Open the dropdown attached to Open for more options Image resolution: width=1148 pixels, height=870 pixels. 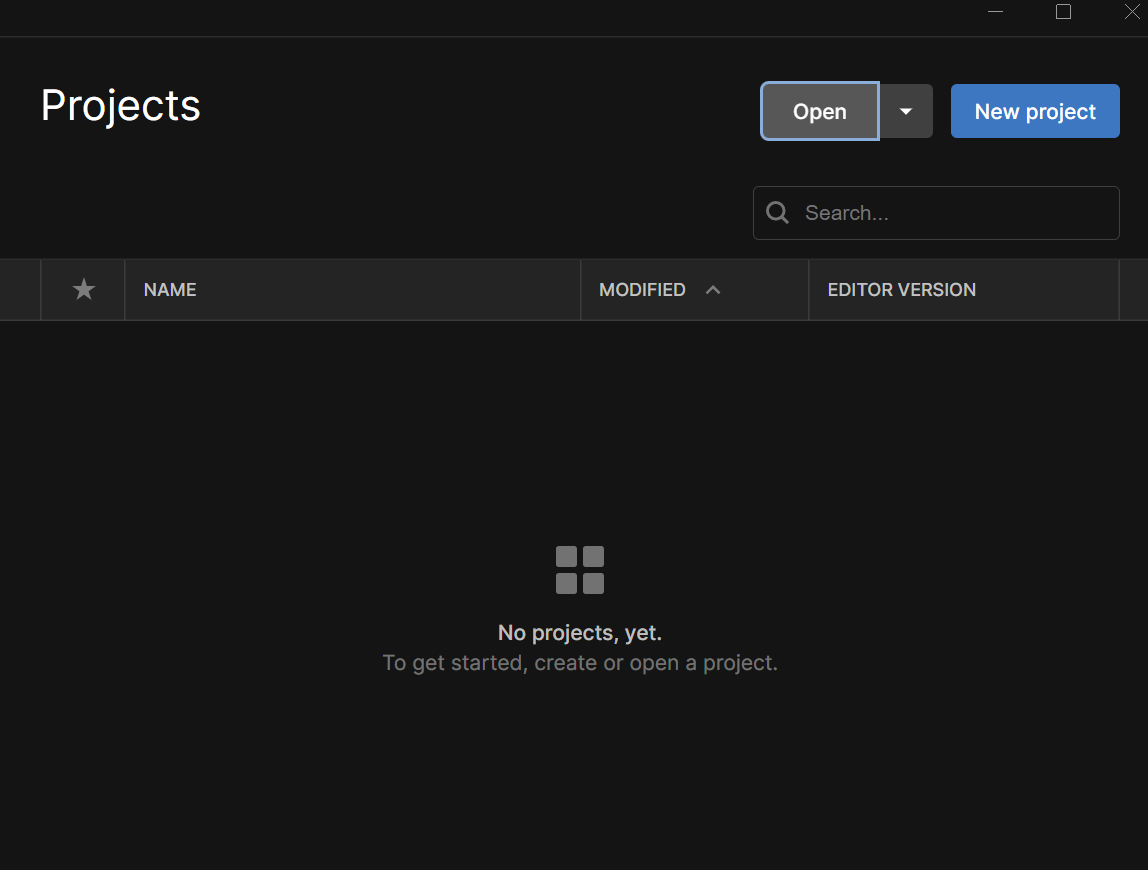tap(906, 111)
